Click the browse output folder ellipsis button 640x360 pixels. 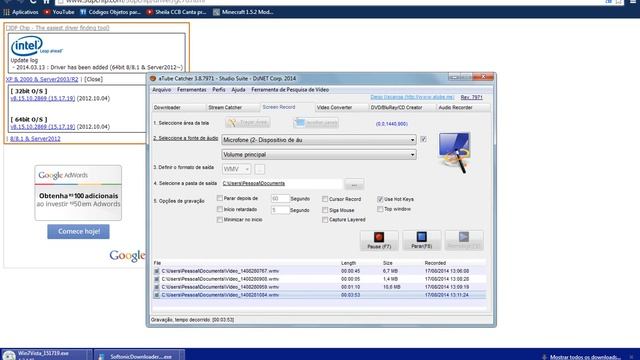point(354,185)
